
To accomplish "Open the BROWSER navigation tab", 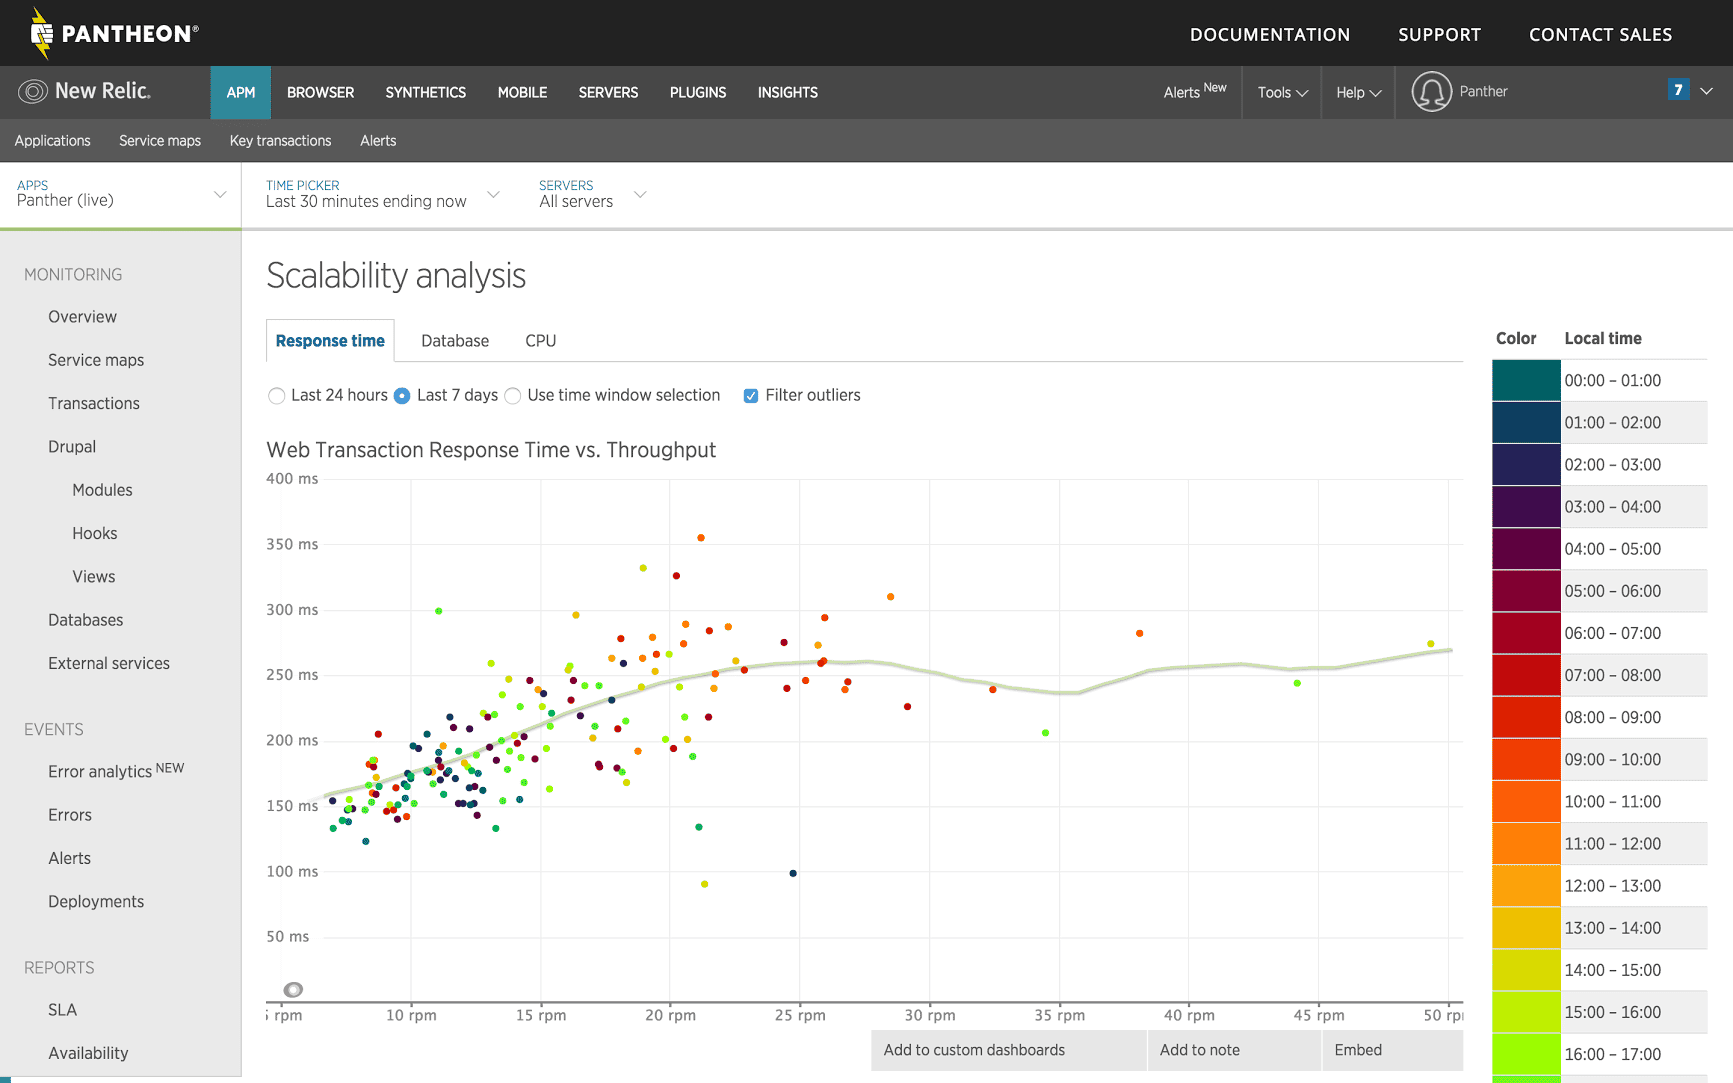I will tap(320, 93).
